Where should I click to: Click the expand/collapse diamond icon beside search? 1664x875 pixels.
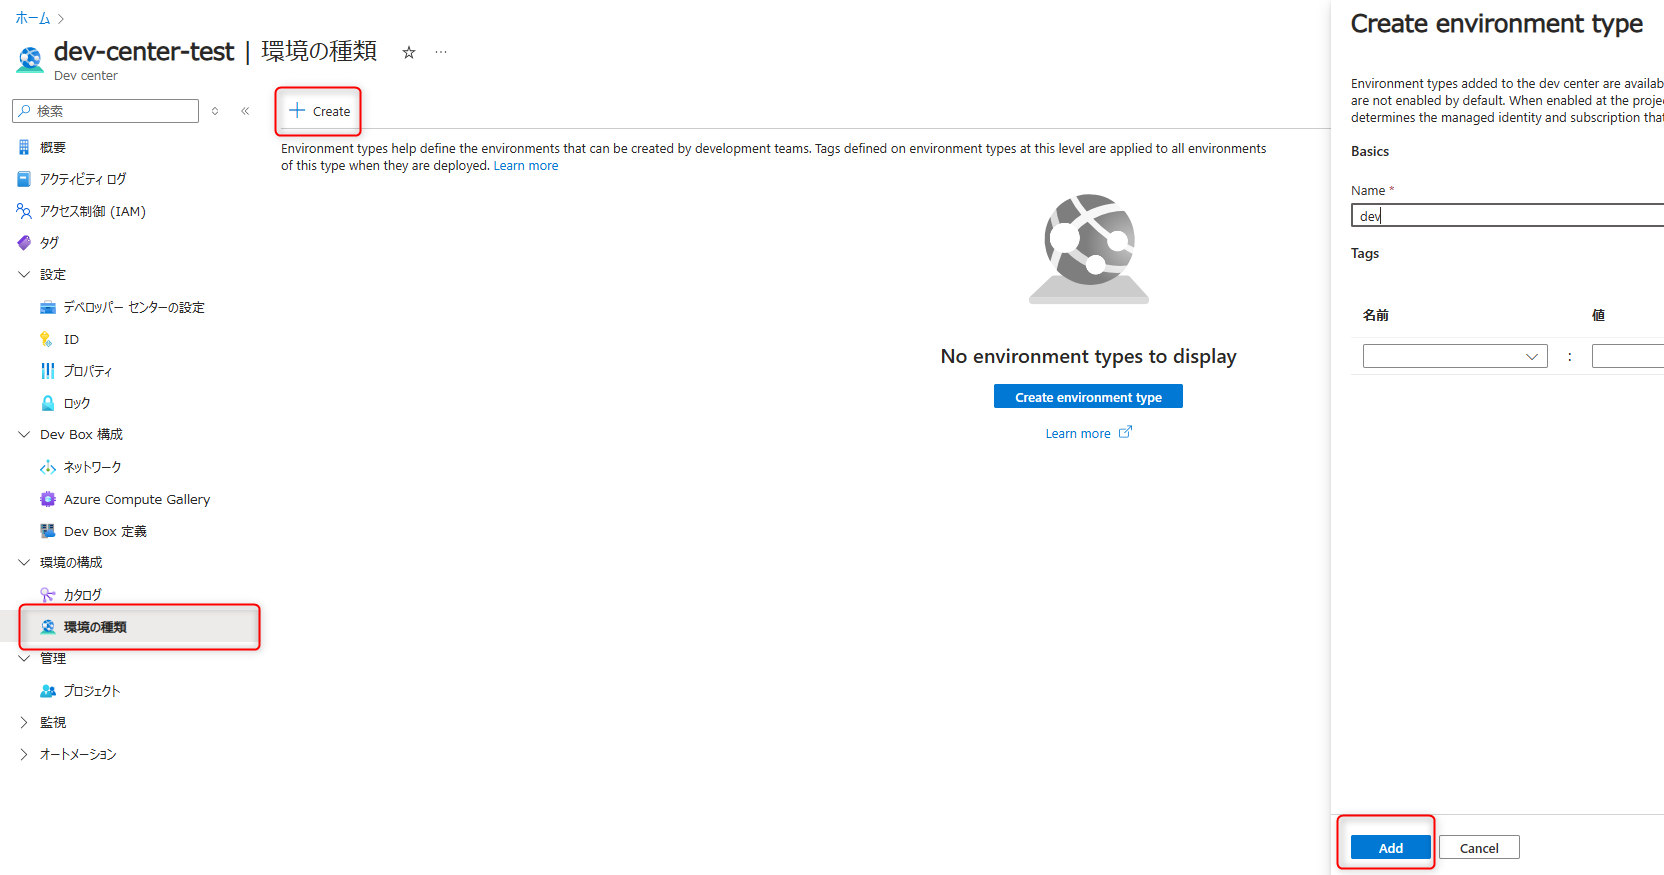[215, 111]
